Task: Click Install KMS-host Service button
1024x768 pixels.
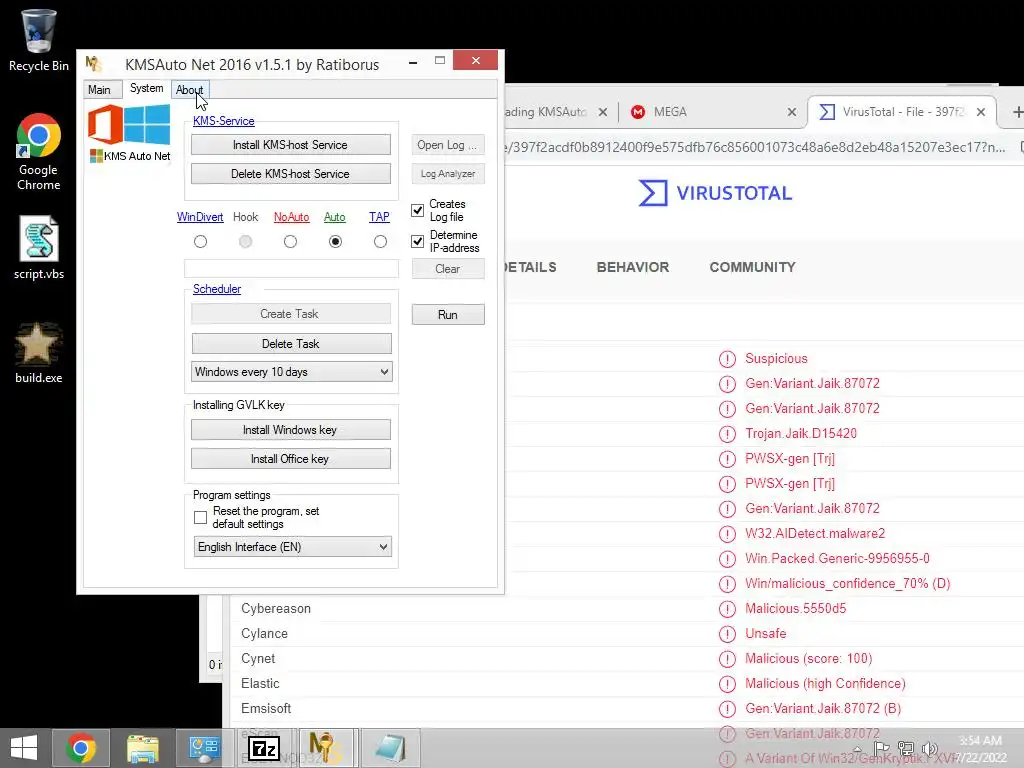Action: pos(291,145)
